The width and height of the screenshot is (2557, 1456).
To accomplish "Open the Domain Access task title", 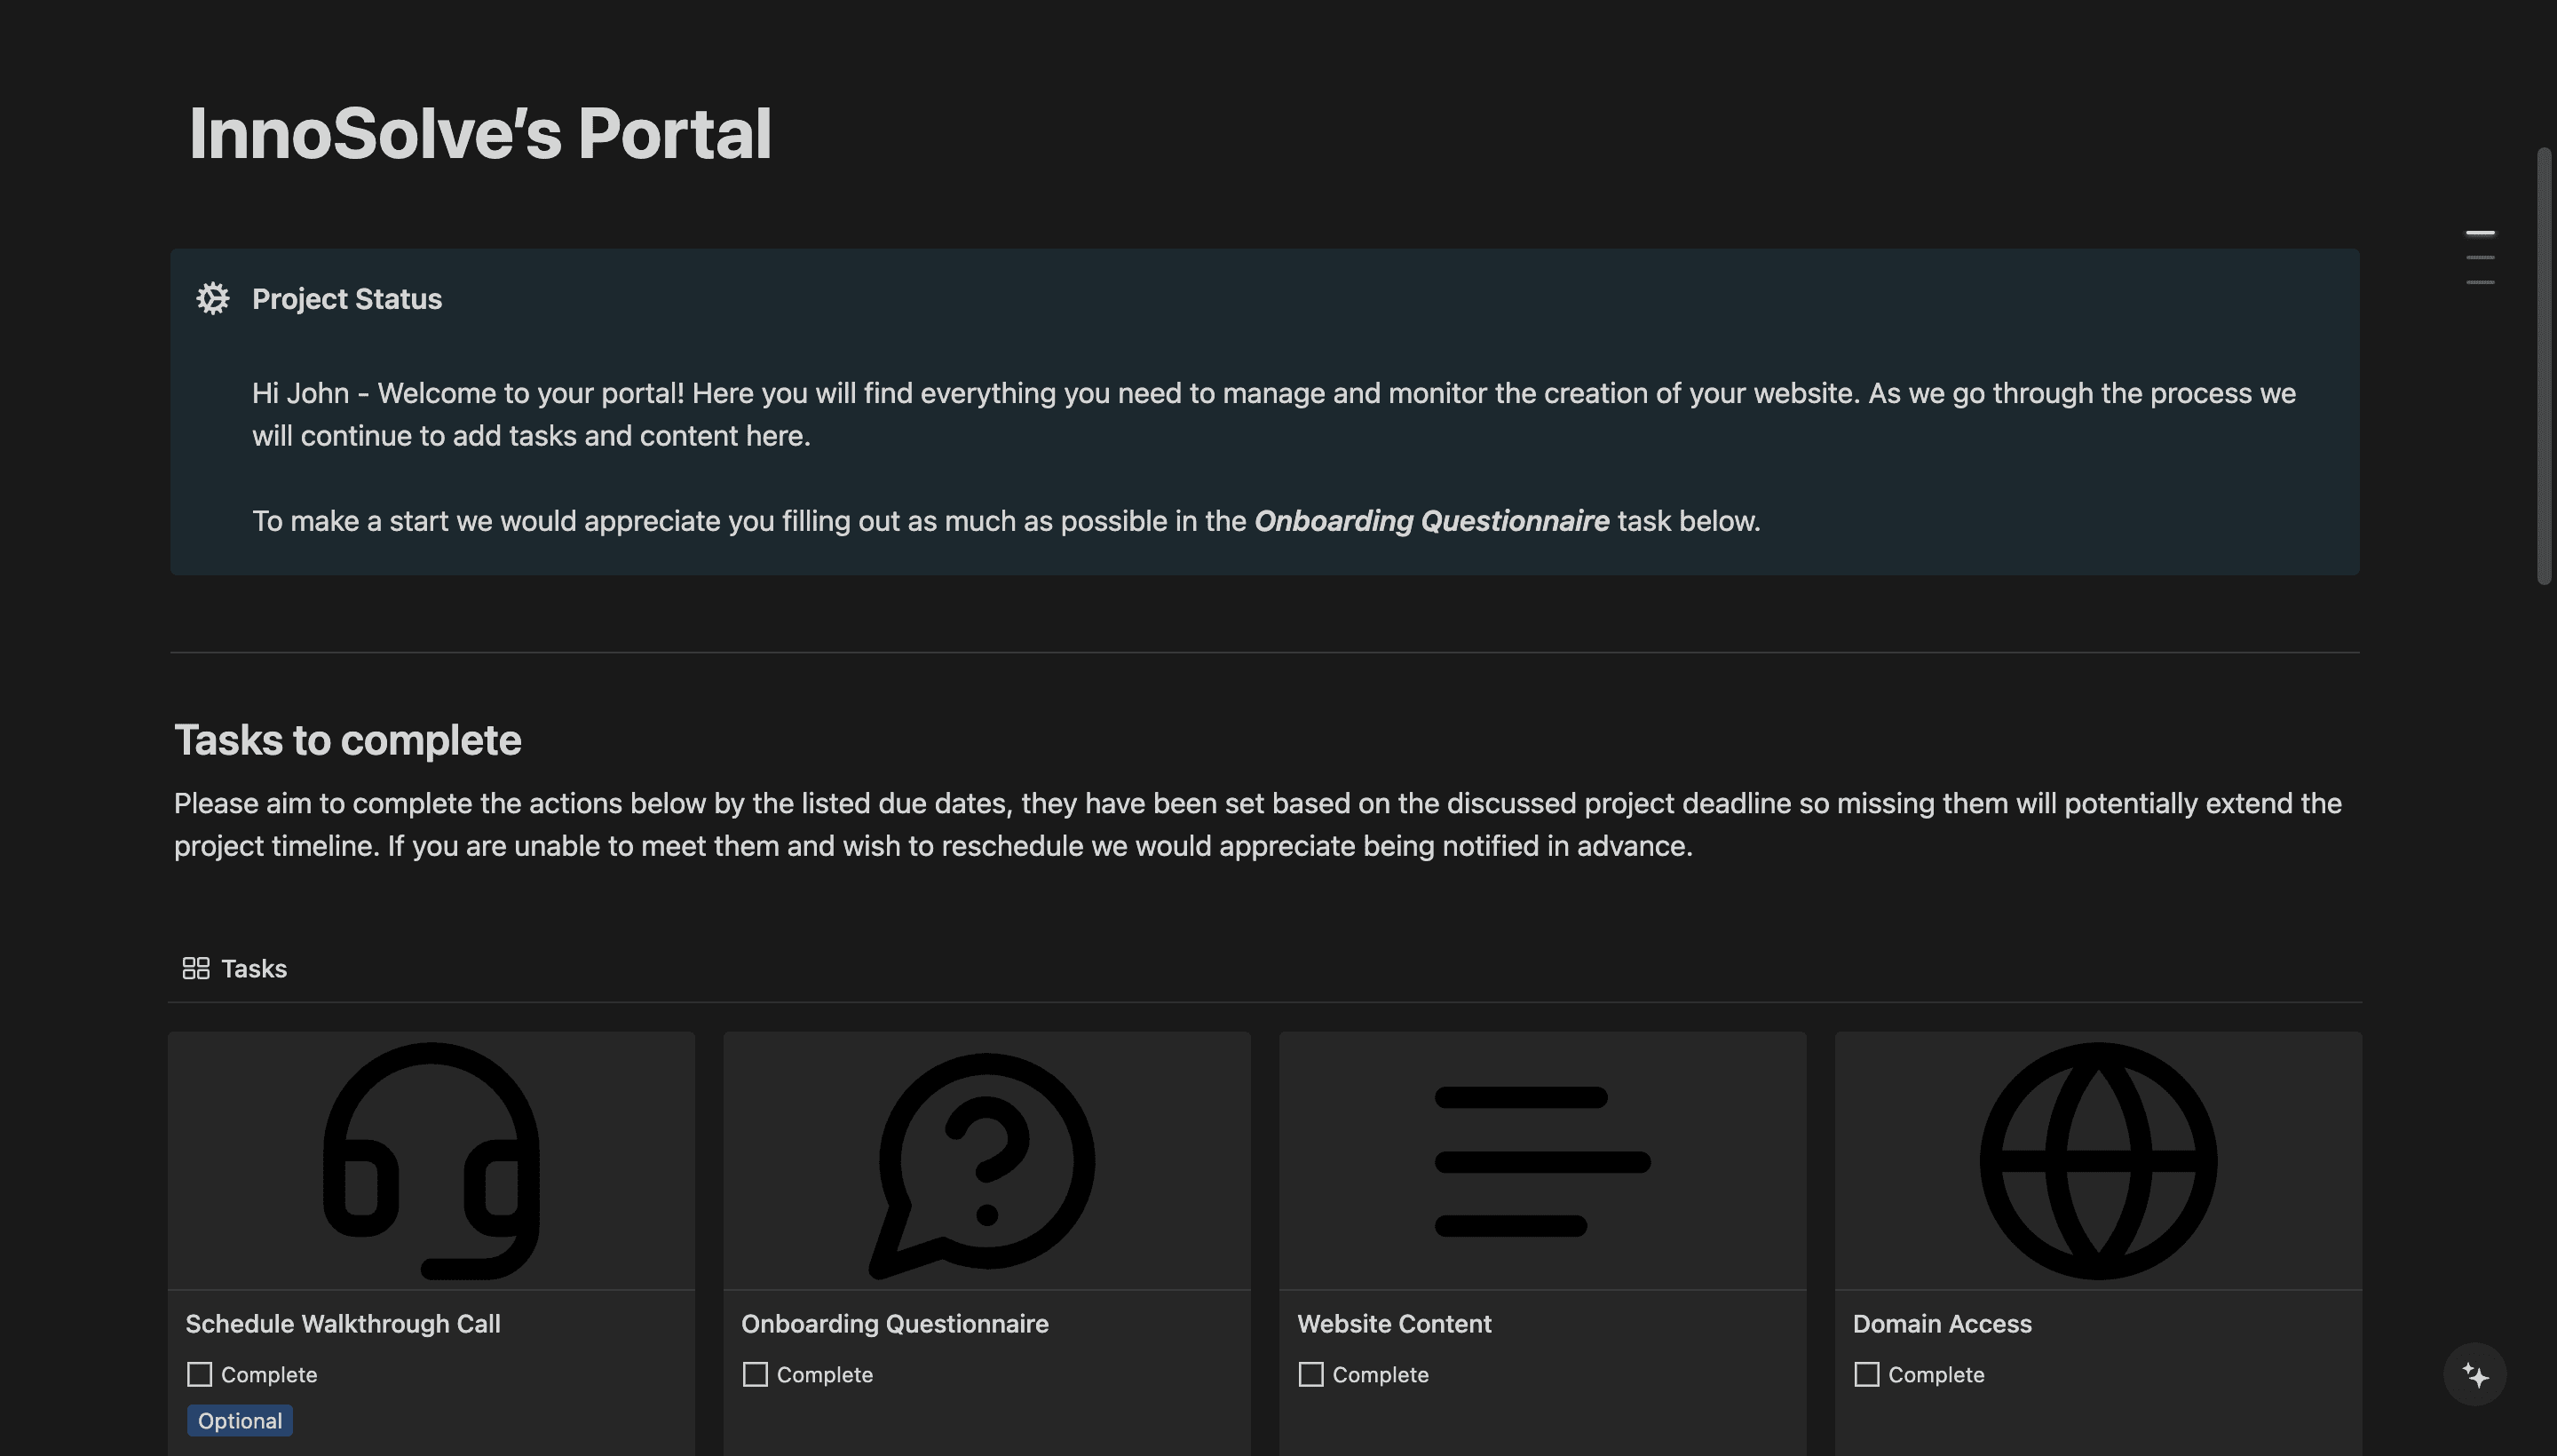I will pos(1942,1324).
